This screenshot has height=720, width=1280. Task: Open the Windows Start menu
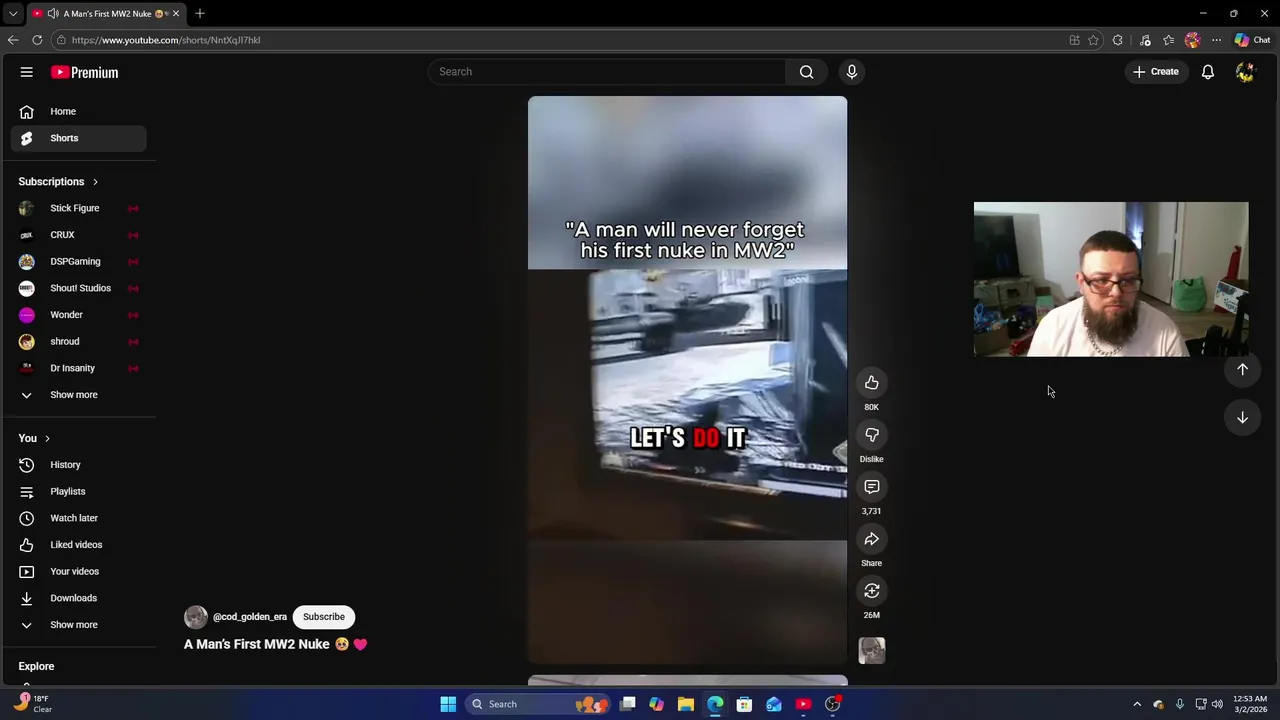pos(448,704)
